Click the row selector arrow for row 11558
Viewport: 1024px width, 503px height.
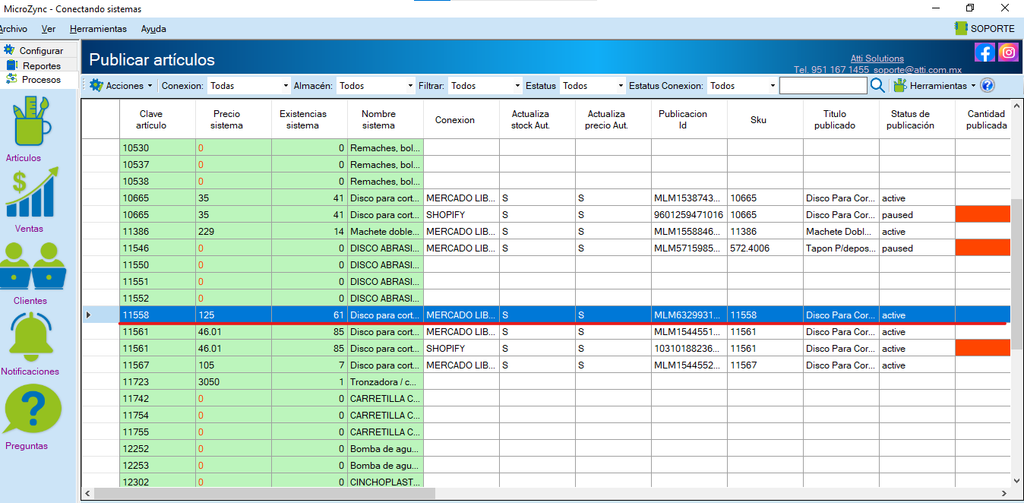89,315
